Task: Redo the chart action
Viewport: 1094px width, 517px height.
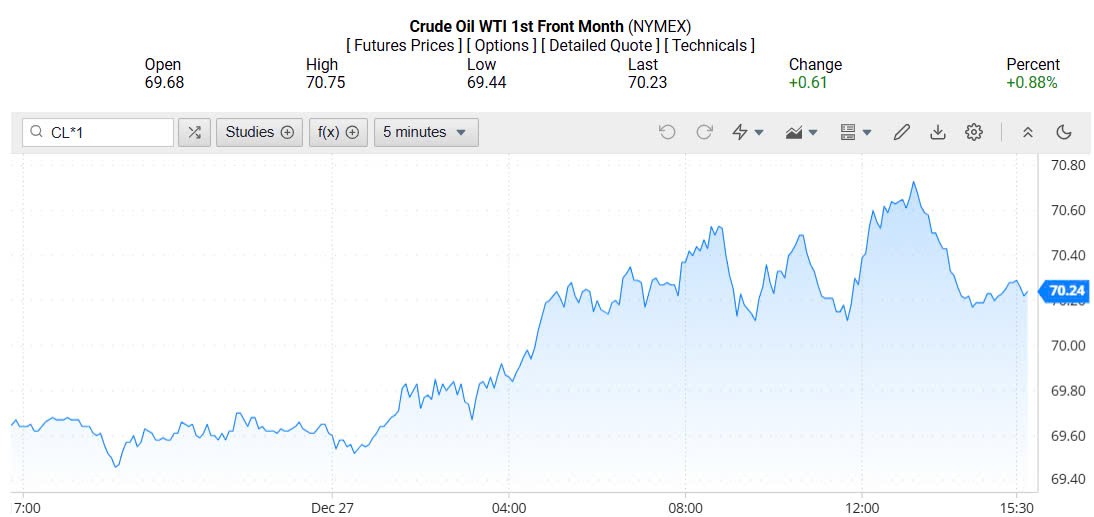Action: pyautogui.click(x=704, y=132)
